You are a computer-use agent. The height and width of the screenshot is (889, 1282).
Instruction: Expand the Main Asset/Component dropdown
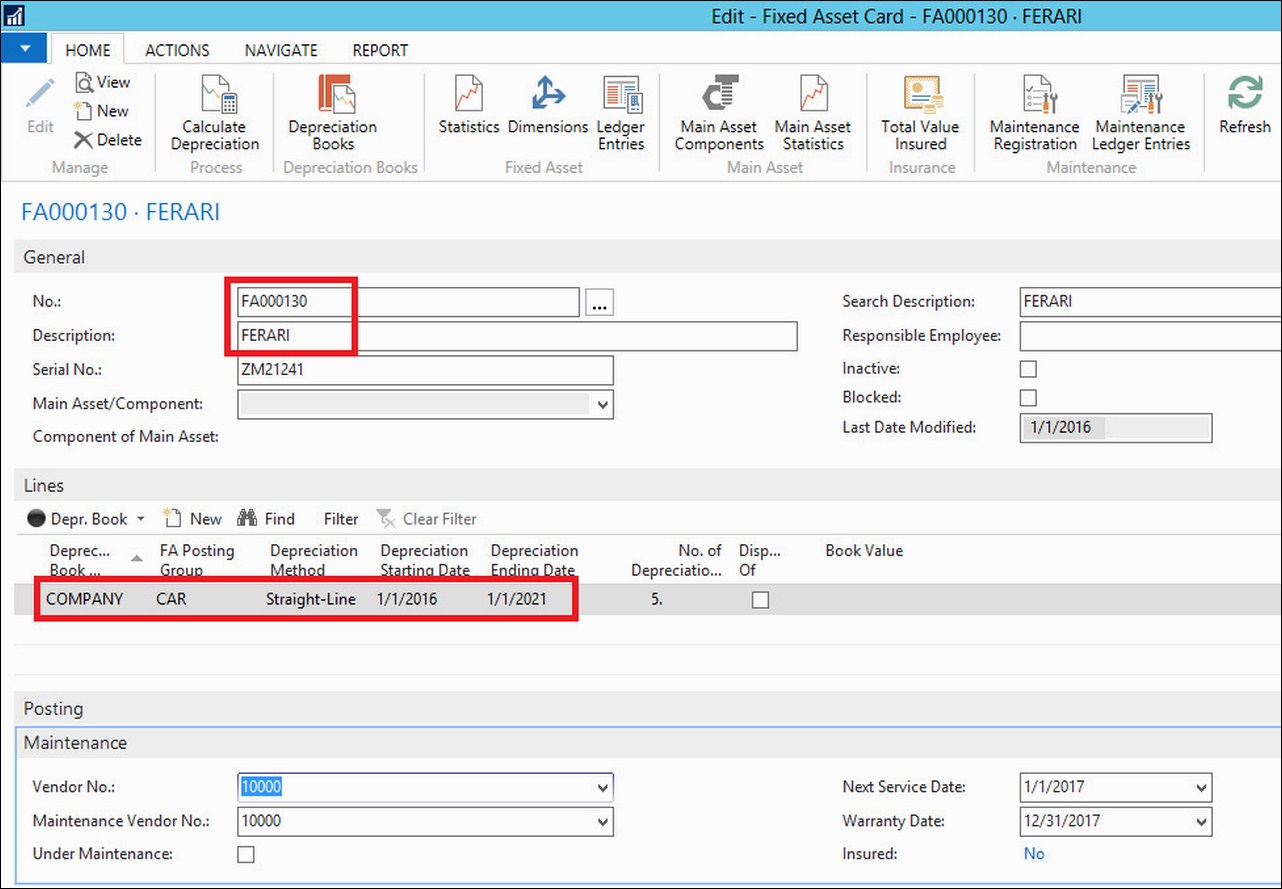pyautogui.click(x=602, y=405)
